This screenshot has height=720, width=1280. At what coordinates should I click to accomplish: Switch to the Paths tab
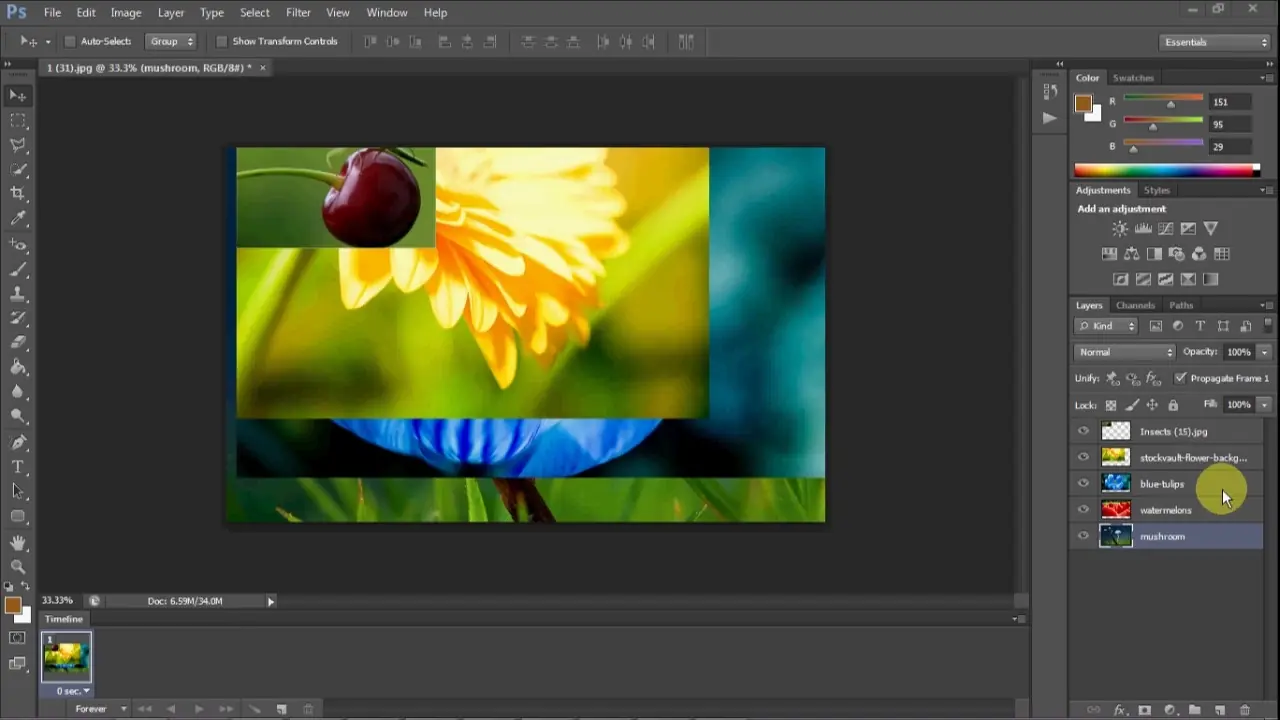[x=1181, y=306]
